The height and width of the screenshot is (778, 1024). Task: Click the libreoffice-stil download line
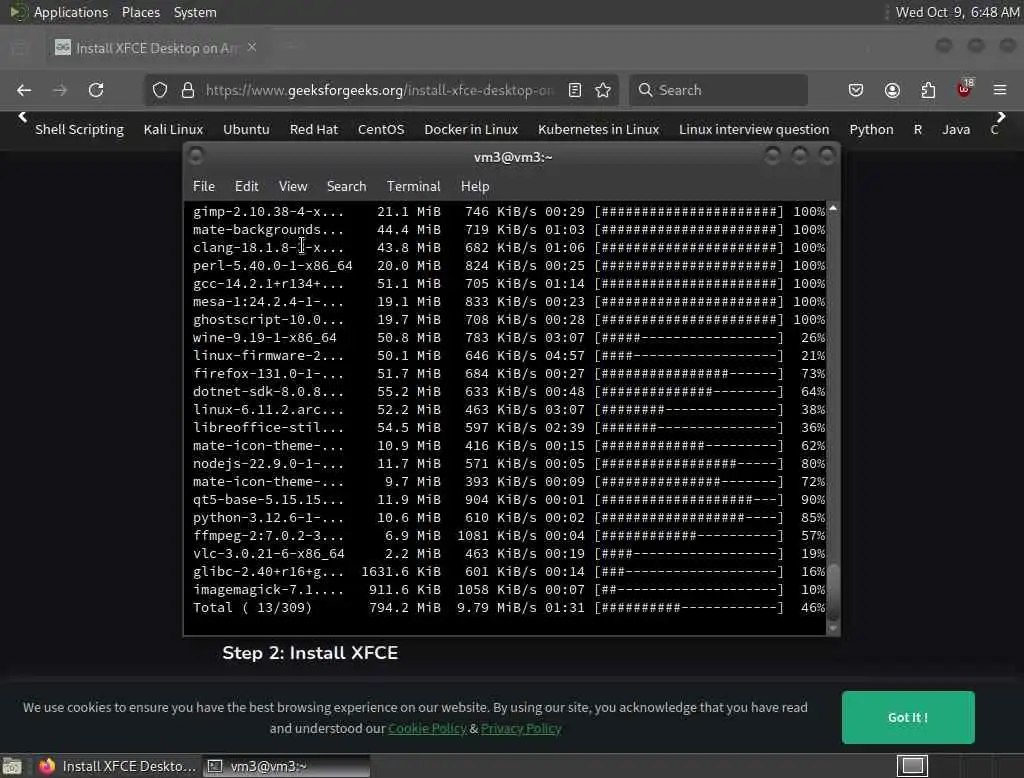pos(509,428)
